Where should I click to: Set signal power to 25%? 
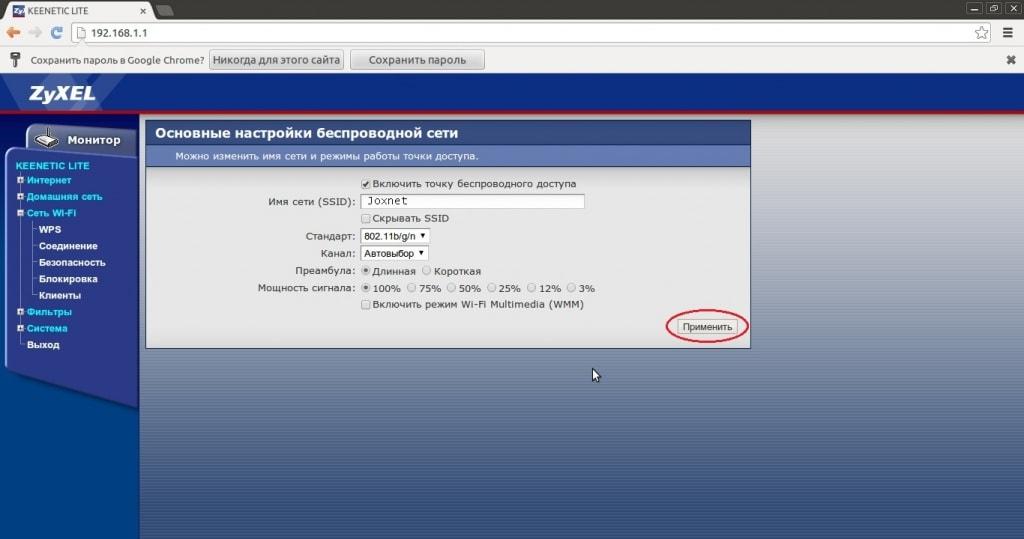tap(492, 287)
